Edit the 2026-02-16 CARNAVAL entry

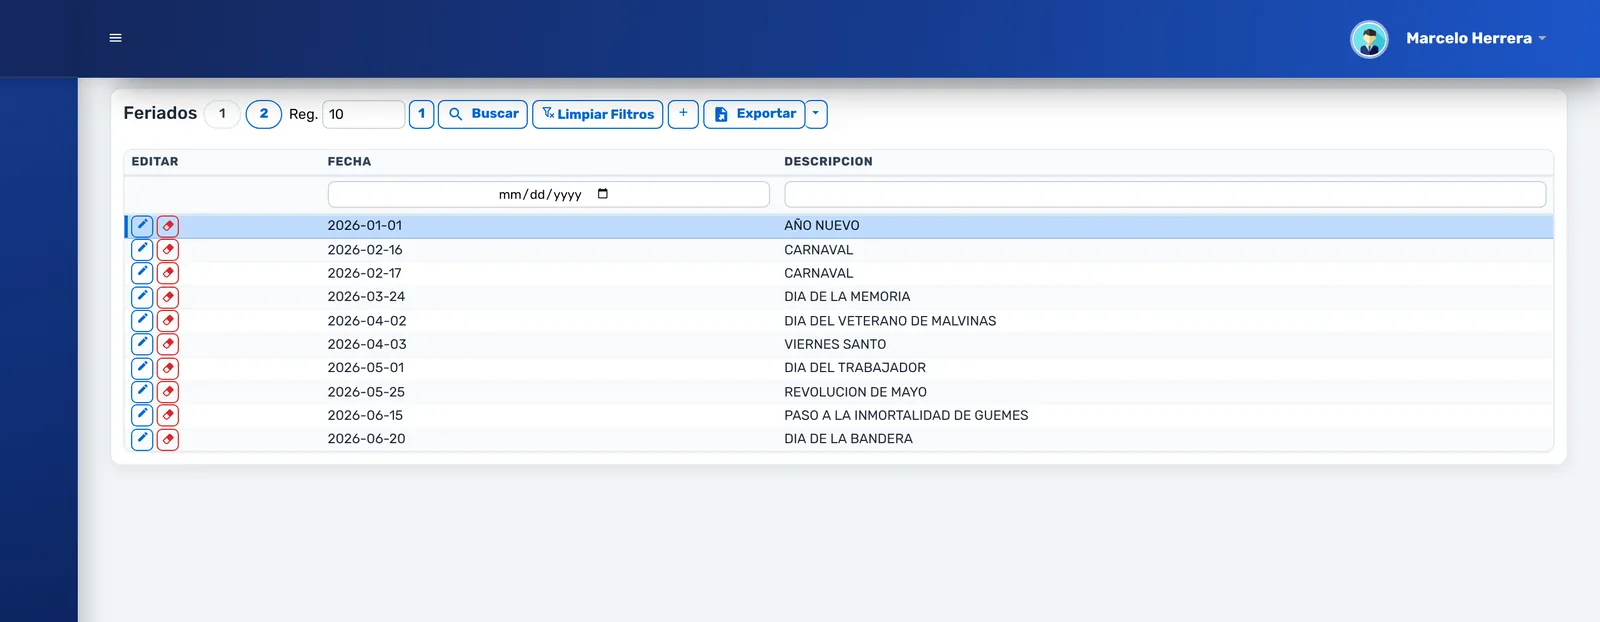142,250
